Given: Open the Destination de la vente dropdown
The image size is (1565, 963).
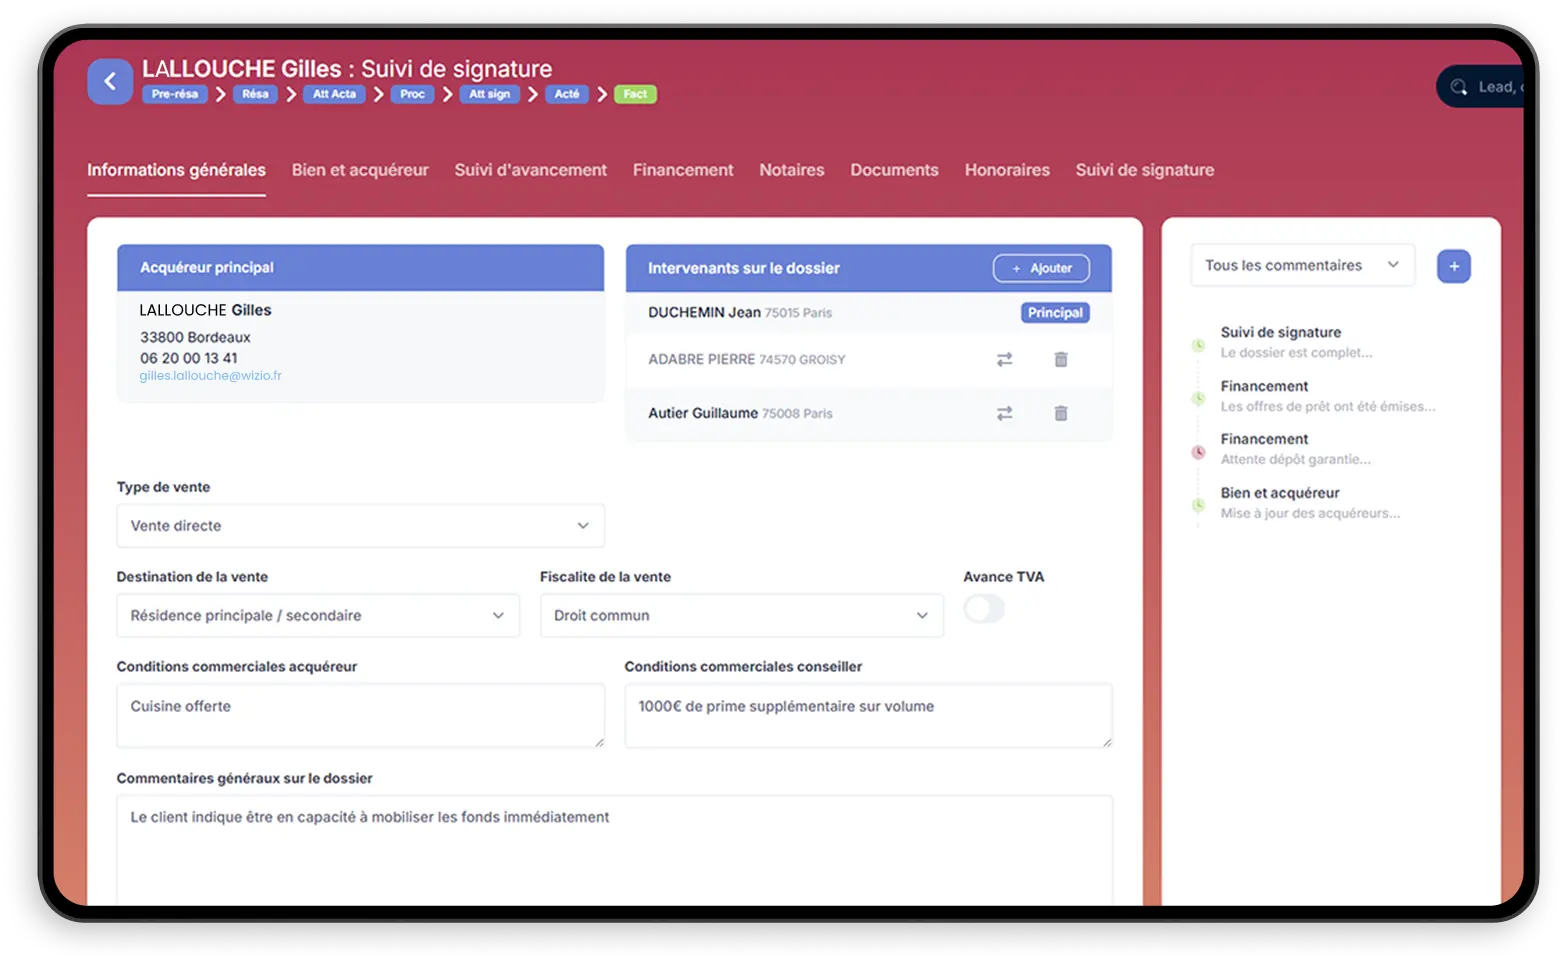Looking at the screenshot, I should click(318, 616).
